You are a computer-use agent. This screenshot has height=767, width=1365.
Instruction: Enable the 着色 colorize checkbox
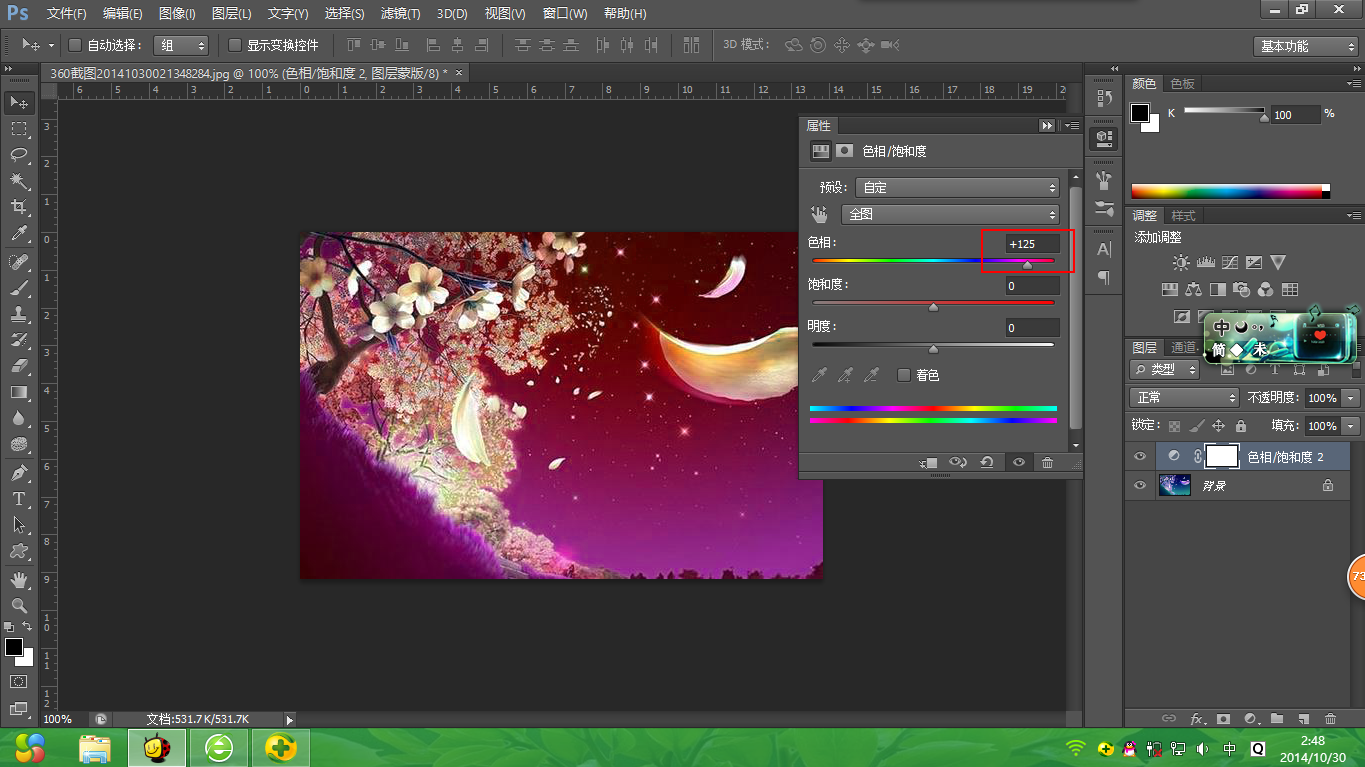(x=904, y=375)
